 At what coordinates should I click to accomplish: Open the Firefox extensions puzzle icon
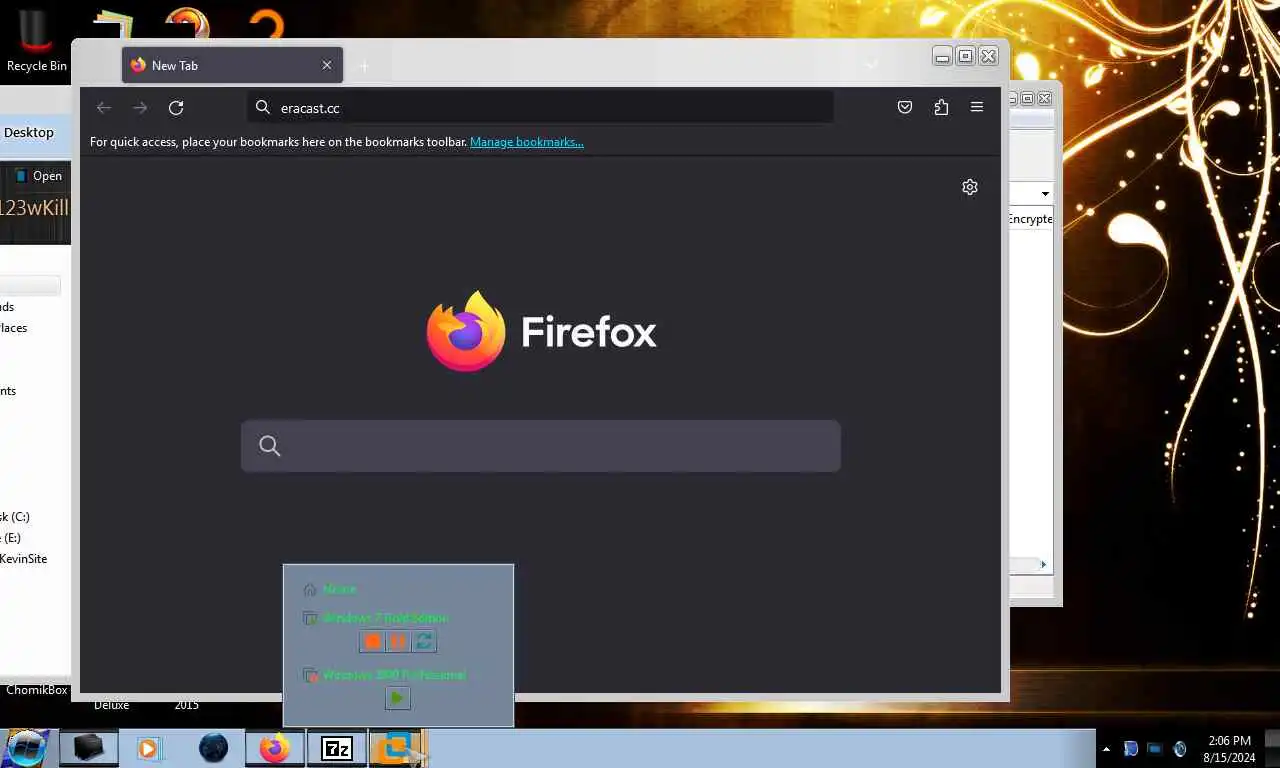coord(941,108)
